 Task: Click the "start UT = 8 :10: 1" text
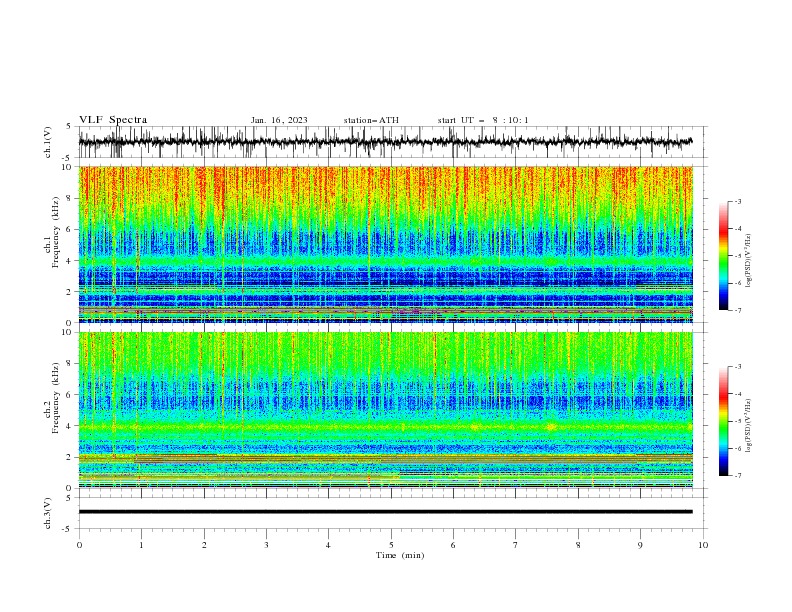[x=483, y=120]
